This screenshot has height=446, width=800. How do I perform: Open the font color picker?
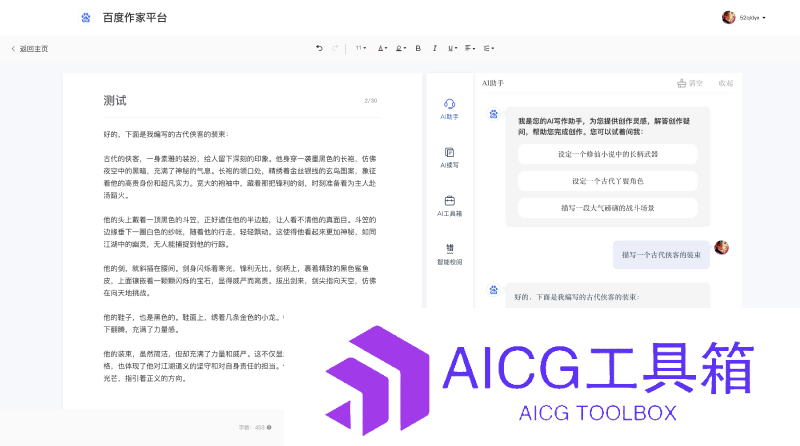[382, 48]
